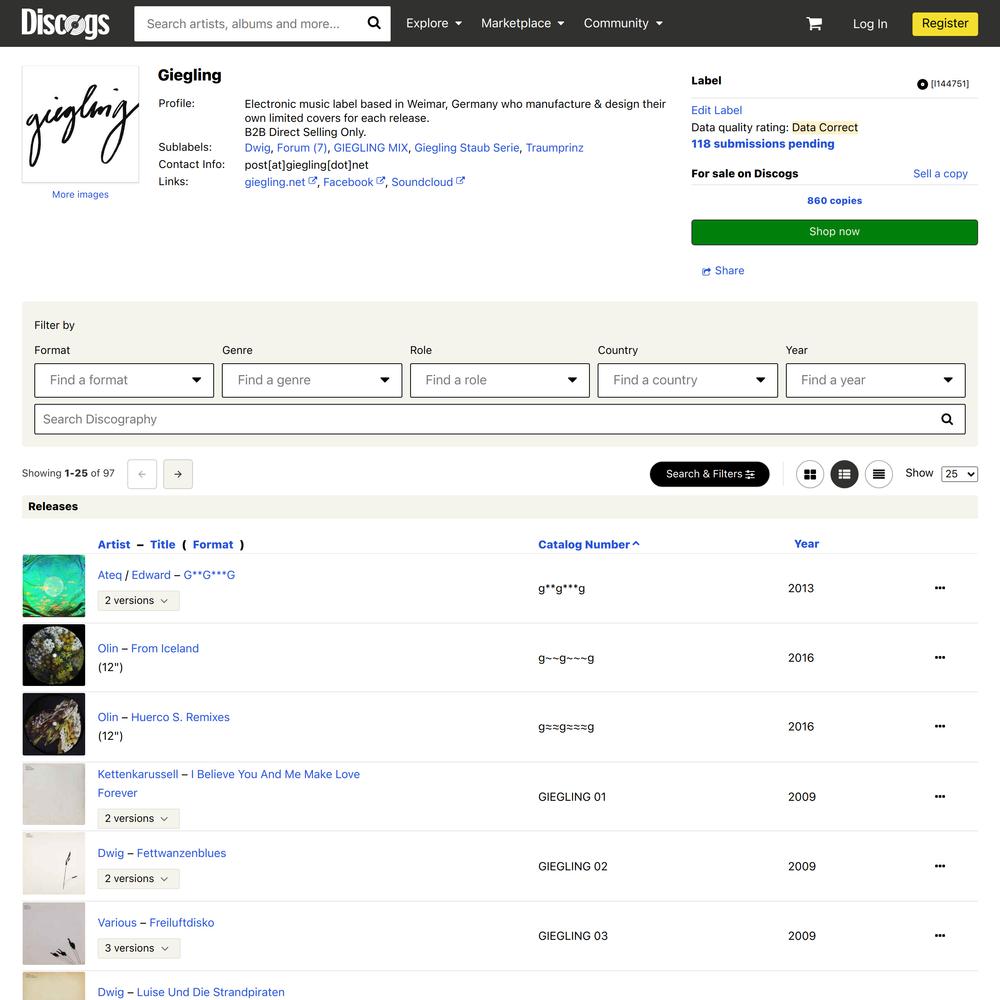Open more options for GIEGLING 03 release
Viewport: 1000px width, 1000px height.
[x=940, y=936]
